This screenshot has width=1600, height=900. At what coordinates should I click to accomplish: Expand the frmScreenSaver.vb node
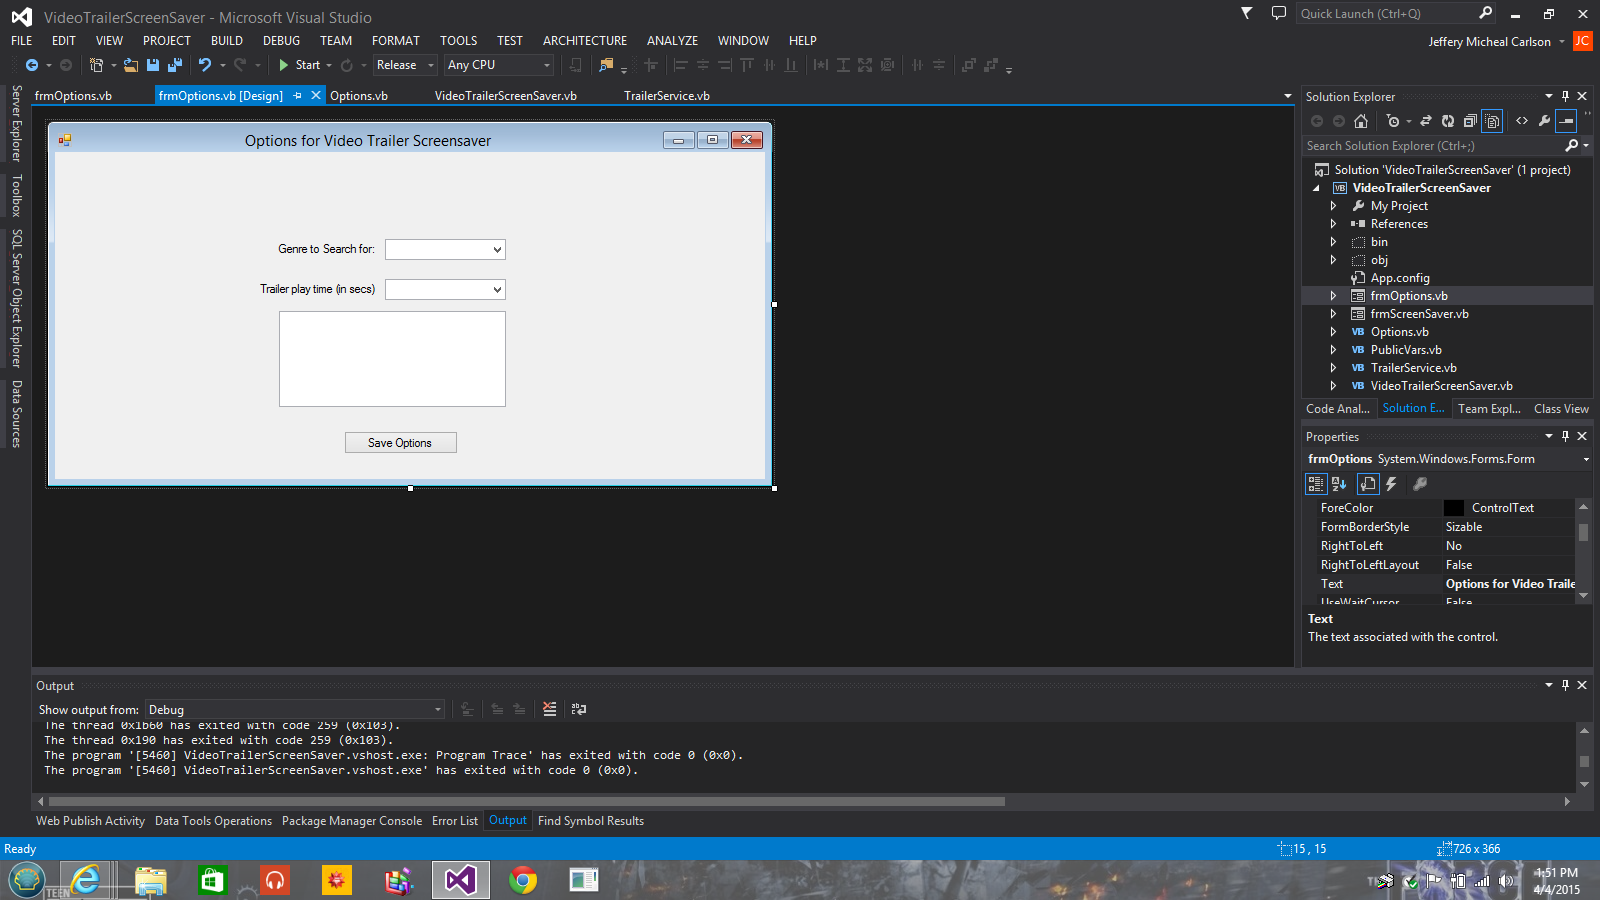pos(1333,314)
